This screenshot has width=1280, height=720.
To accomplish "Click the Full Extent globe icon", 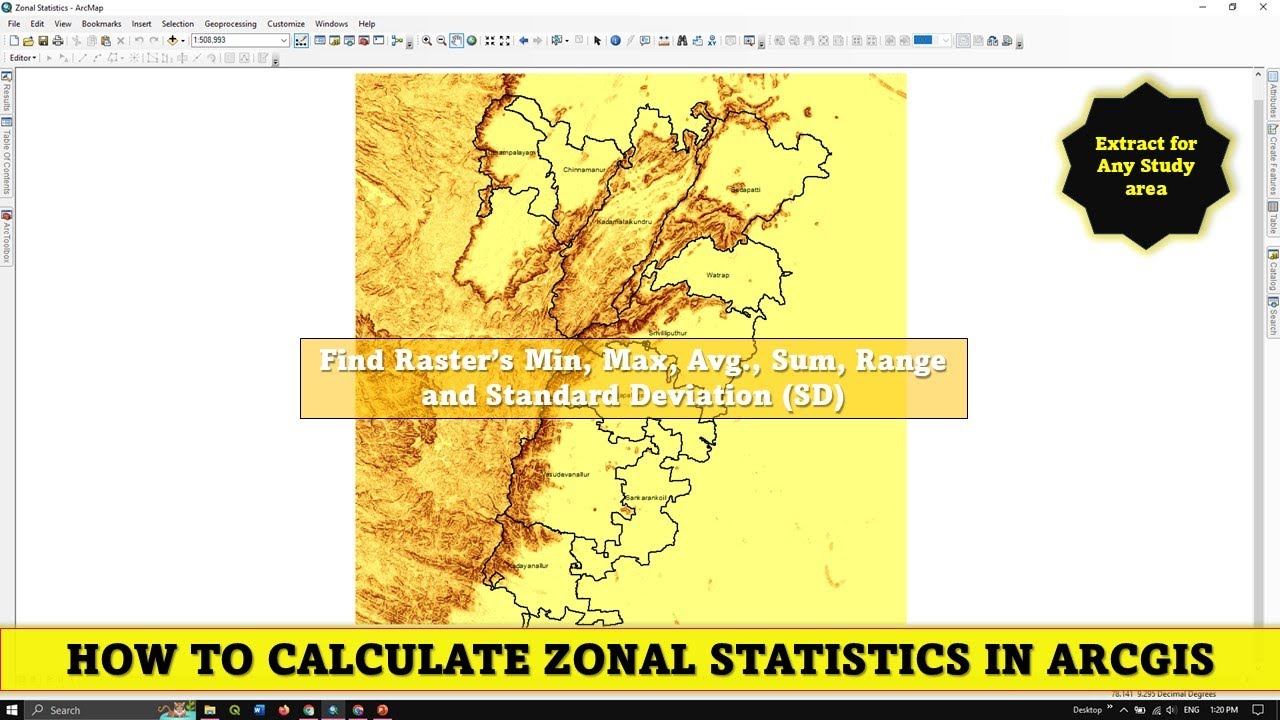I will (471, 41).
